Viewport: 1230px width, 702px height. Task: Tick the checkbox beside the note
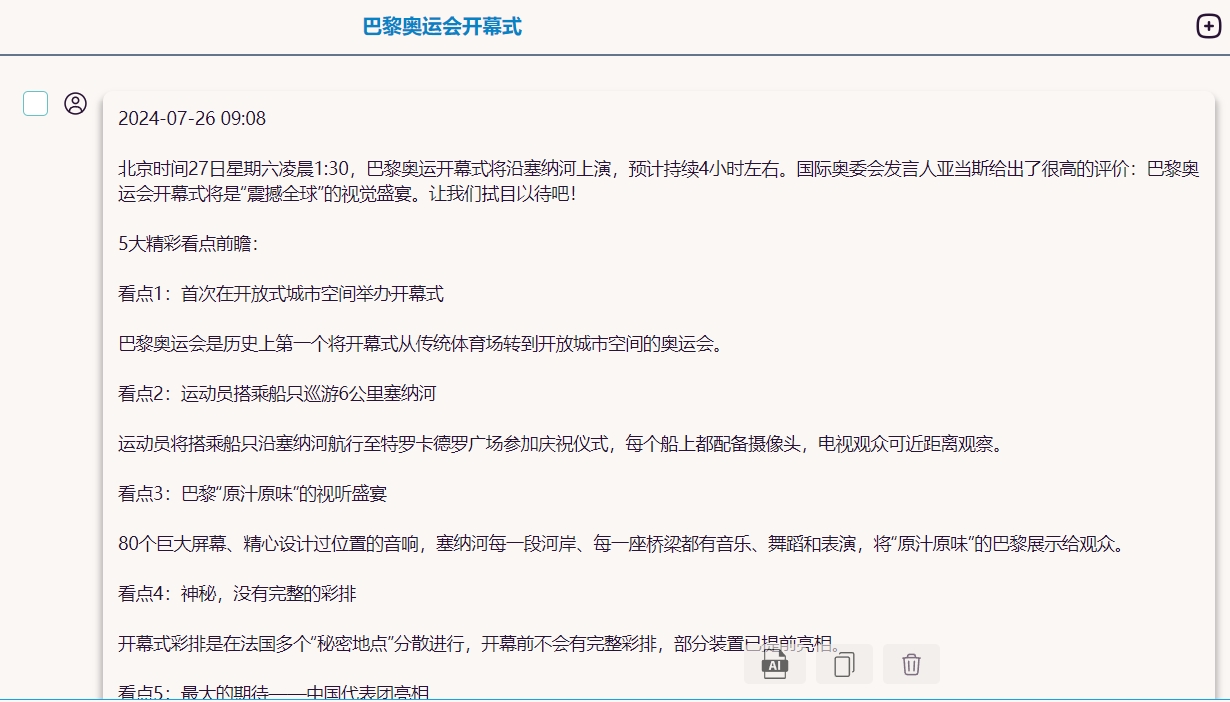click(x=36, y=103)
